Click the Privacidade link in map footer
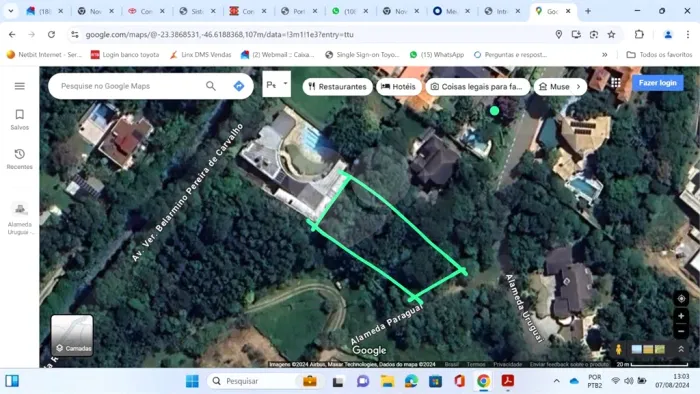The width and height of the screenshot is (700, 394). click(x=508, y=365)
